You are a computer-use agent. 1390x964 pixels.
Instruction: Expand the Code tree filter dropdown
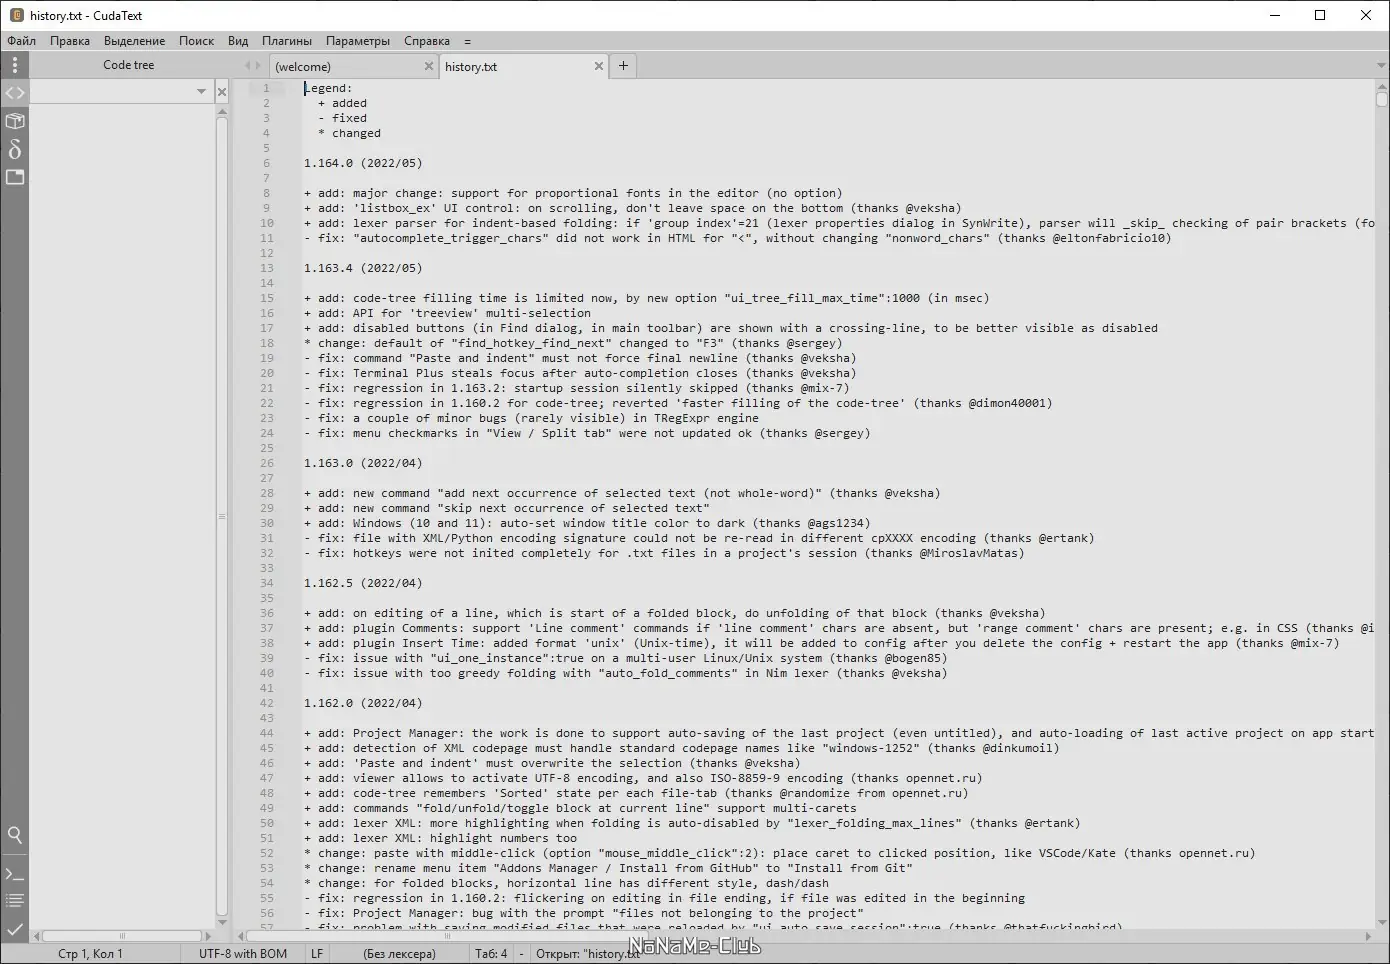[201, 92]
